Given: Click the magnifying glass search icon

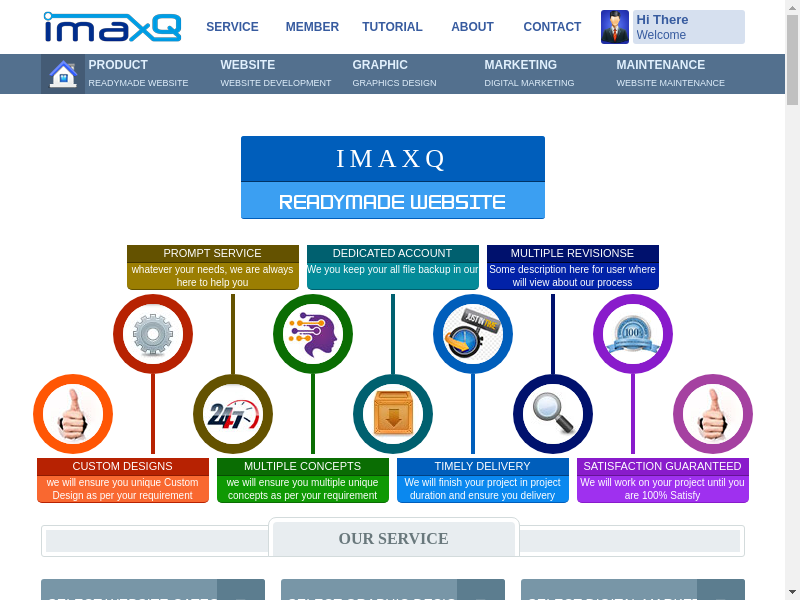Looking at the screenshot, I should (553, 414).
